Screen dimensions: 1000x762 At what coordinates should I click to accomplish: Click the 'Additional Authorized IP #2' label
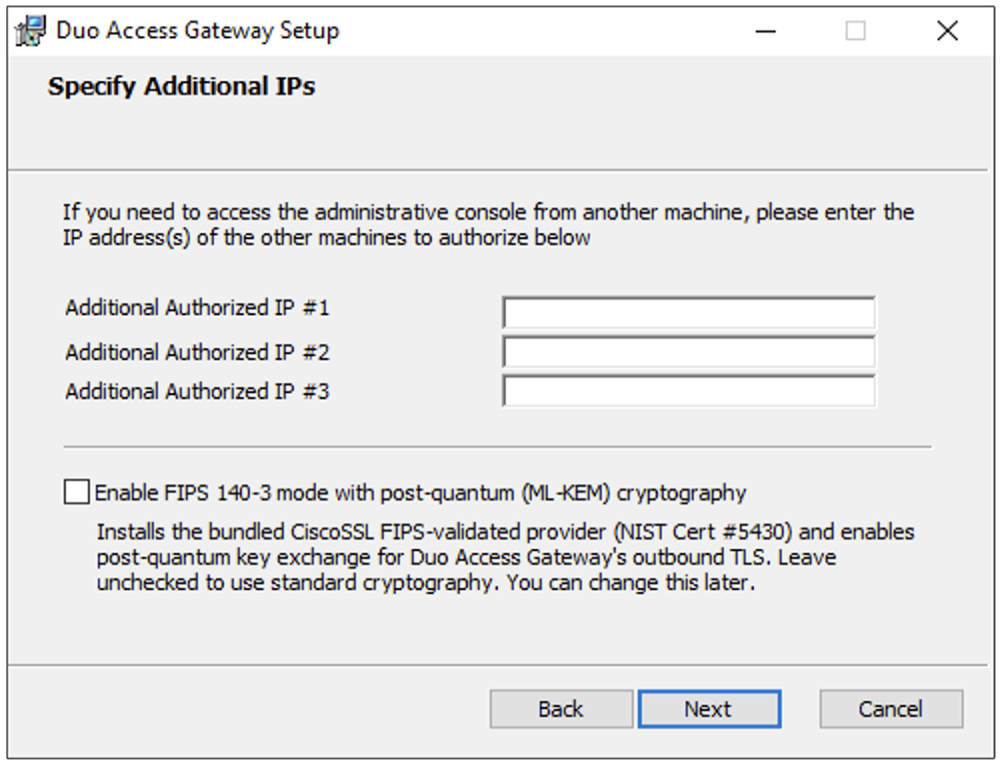tap(197, 352)
